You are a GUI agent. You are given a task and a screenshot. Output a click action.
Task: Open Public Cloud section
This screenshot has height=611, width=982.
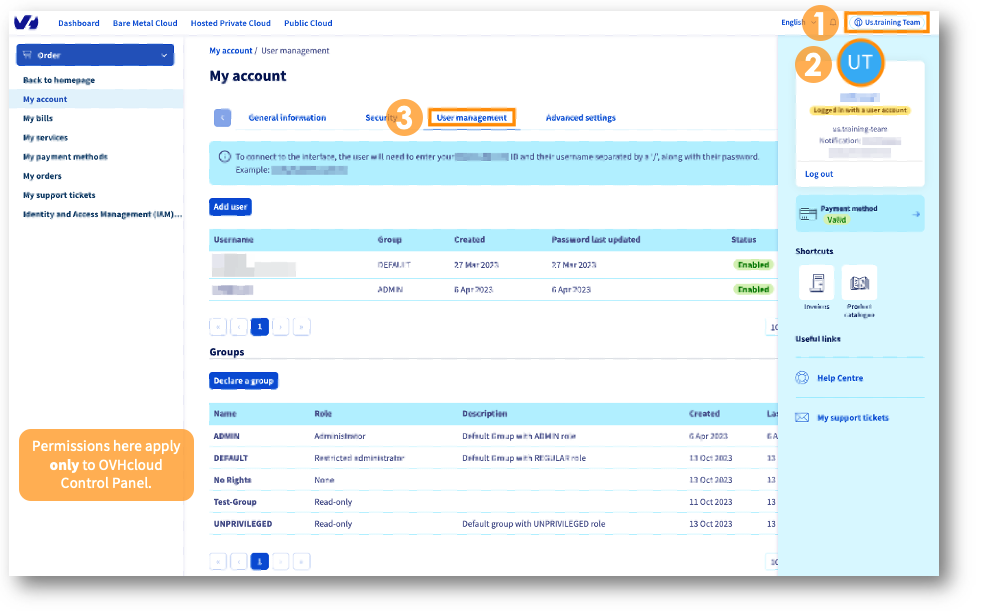(x=308, y=23)
